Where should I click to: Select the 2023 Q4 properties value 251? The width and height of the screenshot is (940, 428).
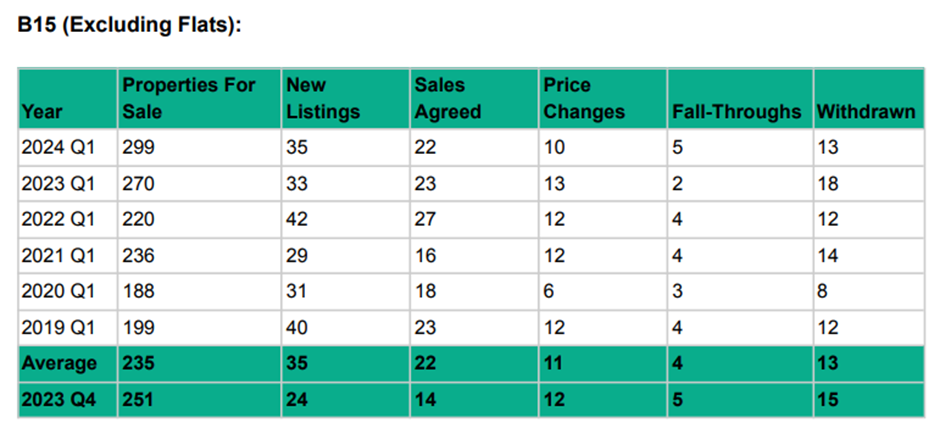(x=138, y=399)
